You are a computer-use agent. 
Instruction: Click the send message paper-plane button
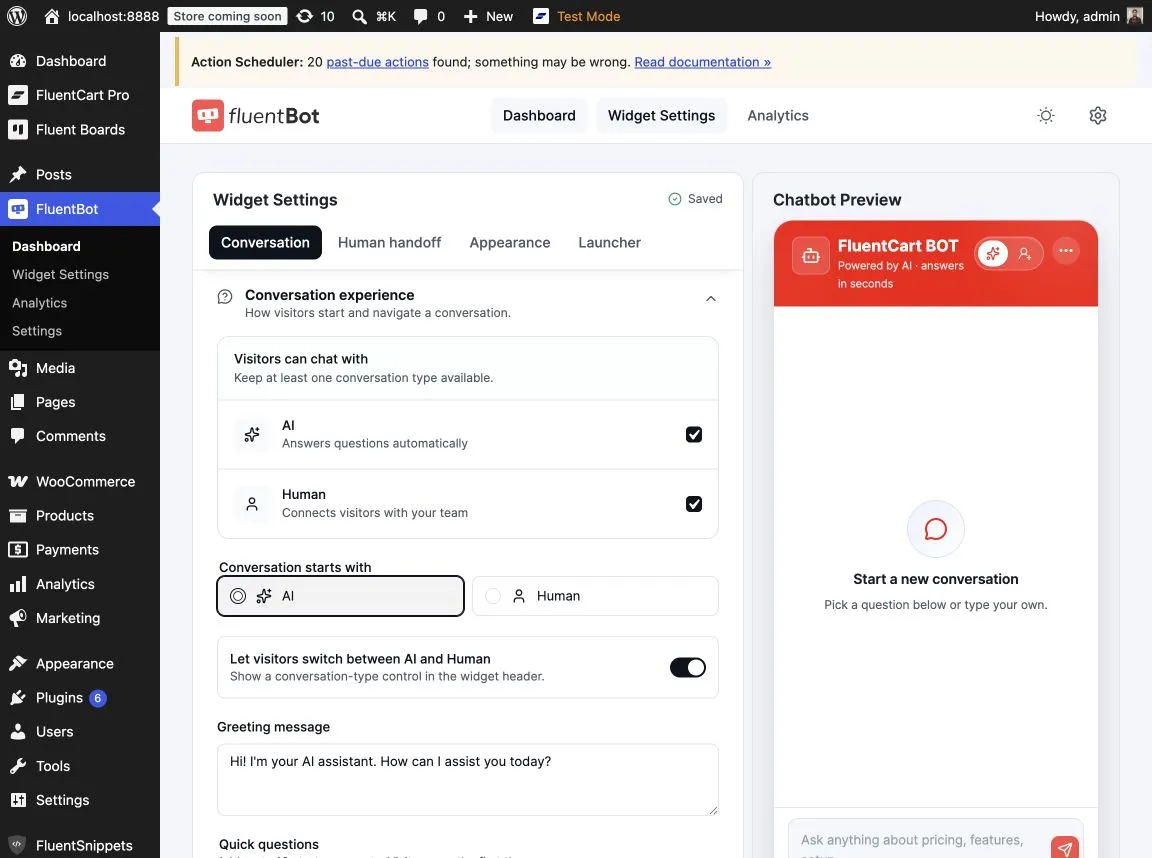coord(1065,847)
